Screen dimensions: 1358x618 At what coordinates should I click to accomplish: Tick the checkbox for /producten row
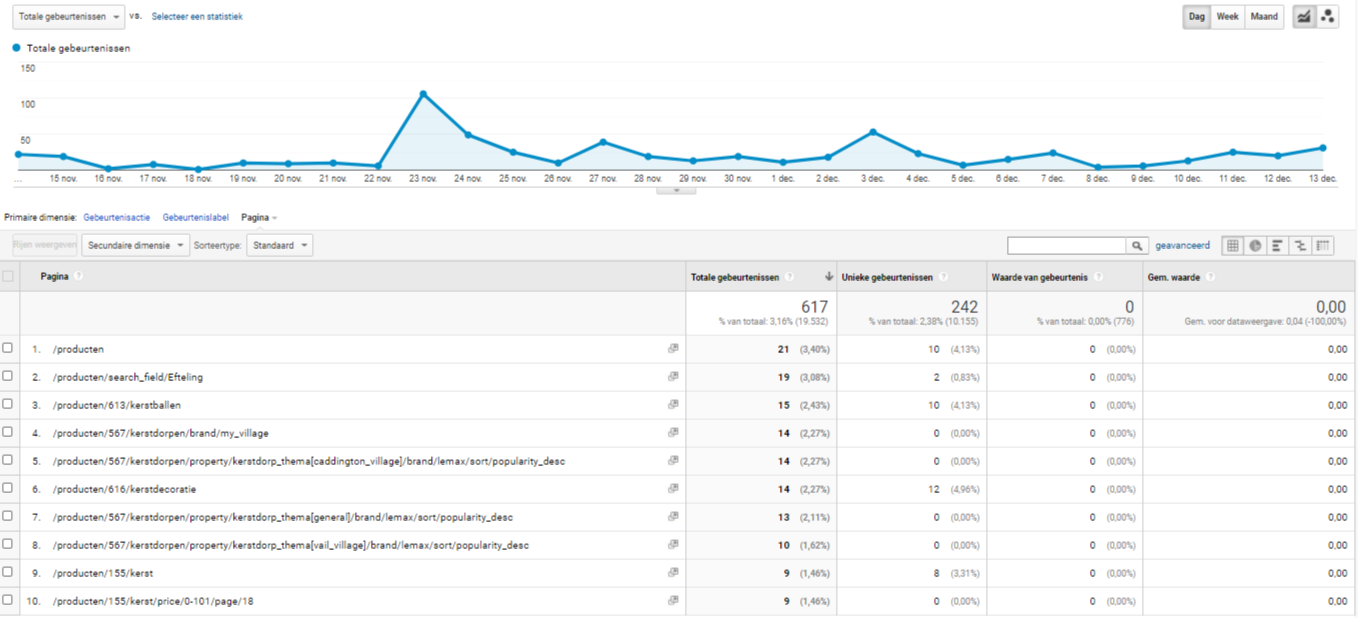tap(8, 348)
